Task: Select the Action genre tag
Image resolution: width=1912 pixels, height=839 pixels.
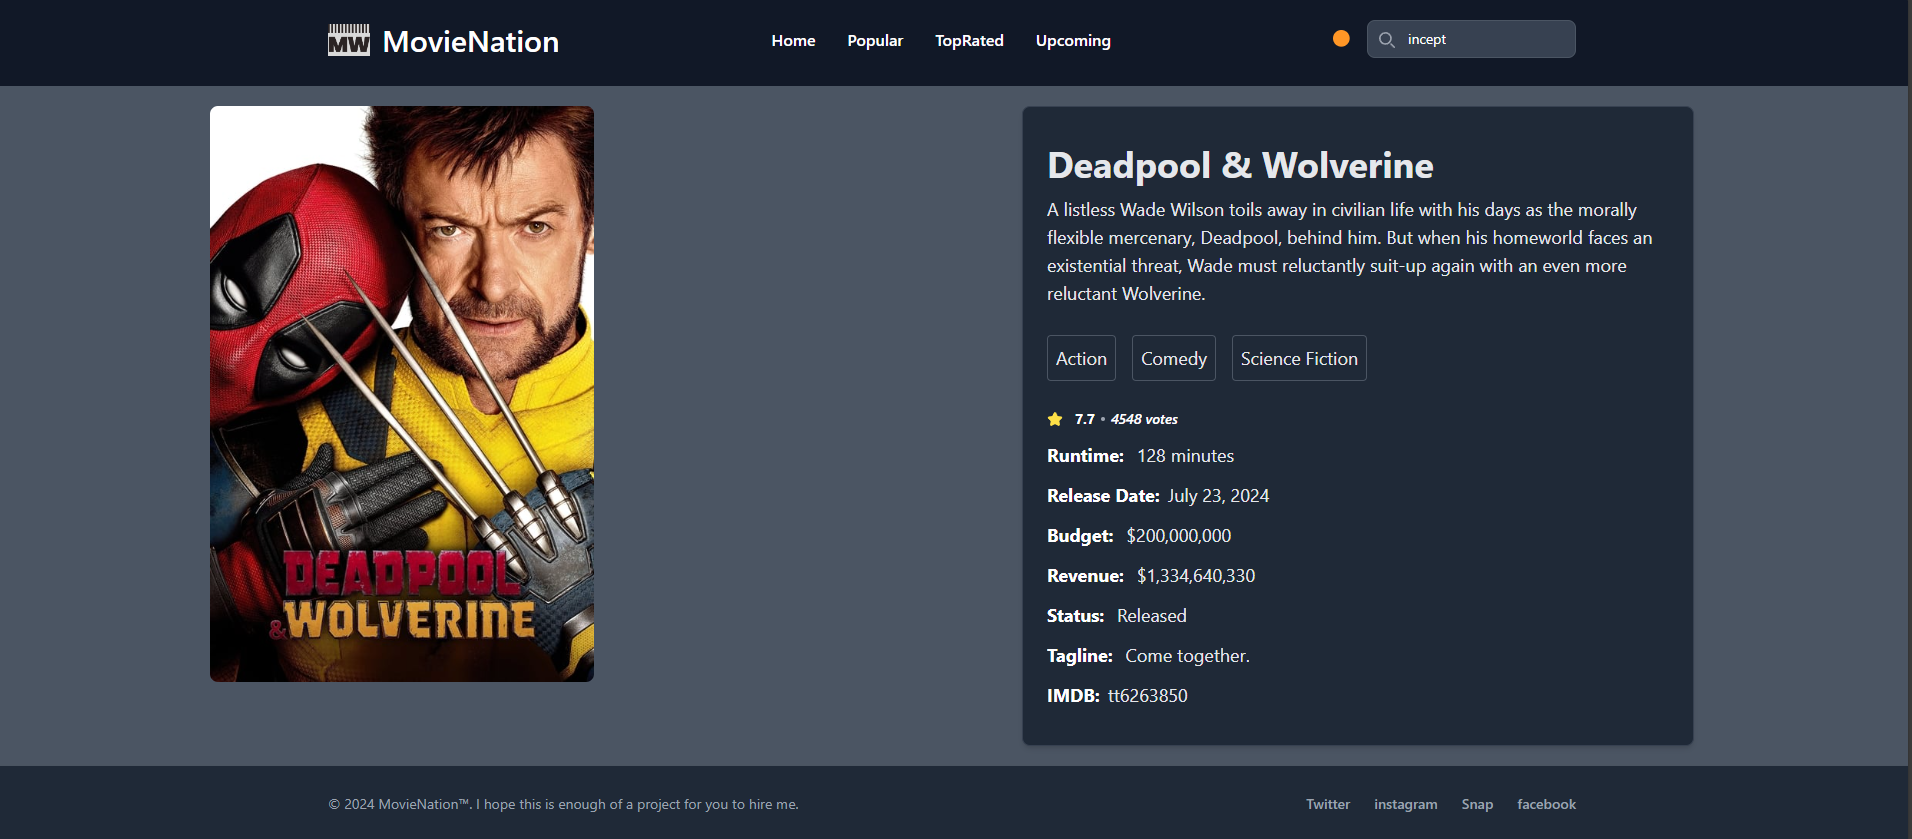Action: tap(1081, 358)
